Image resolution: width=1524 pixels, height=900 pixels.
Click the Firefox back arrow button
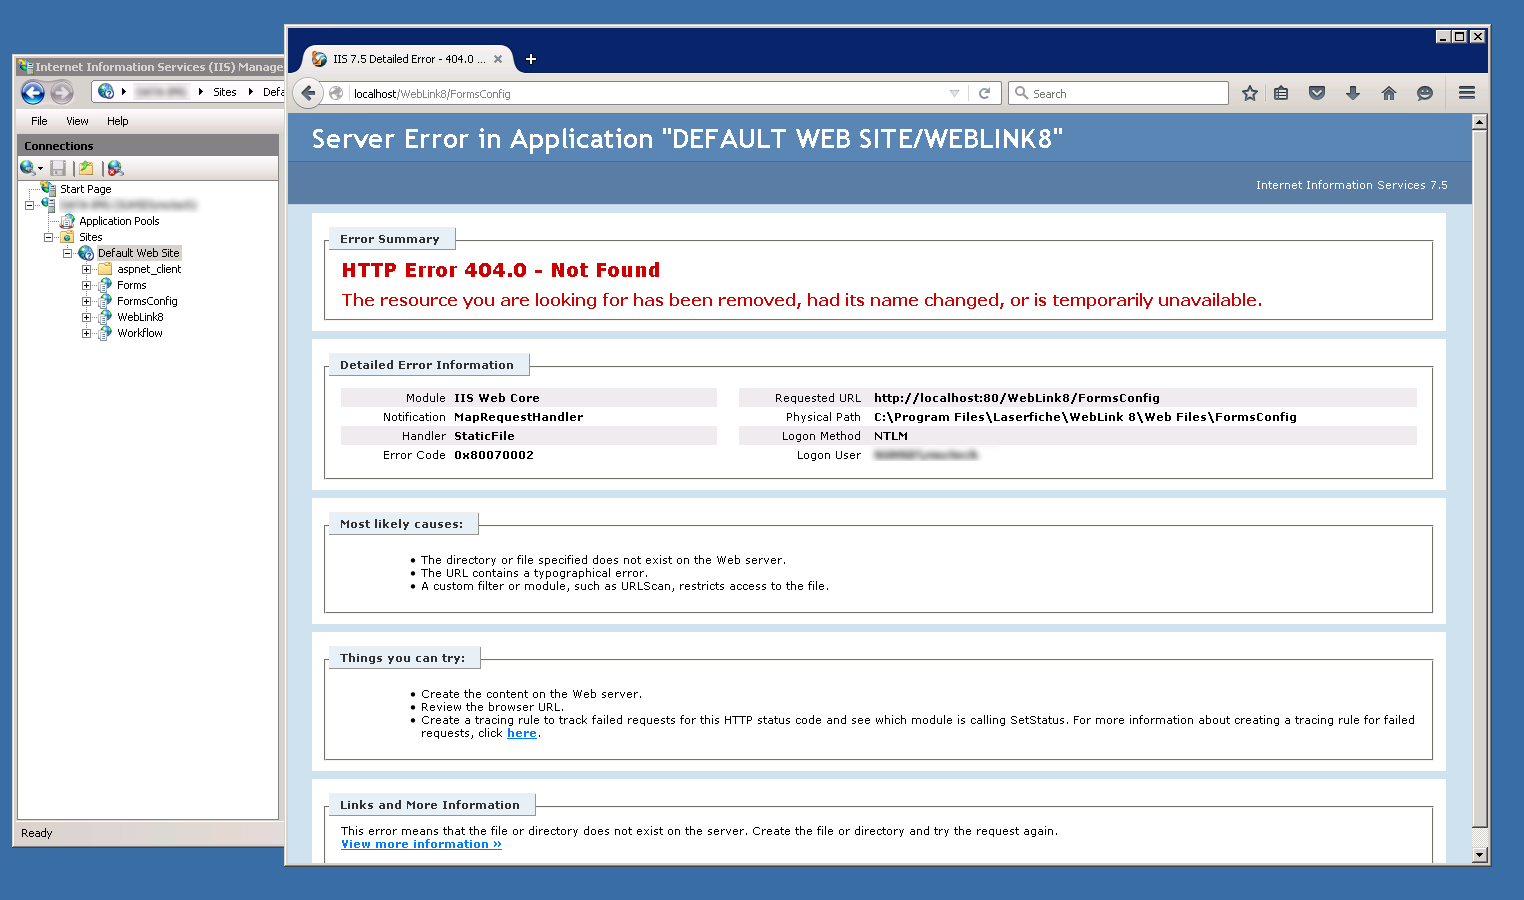pos(308,93)
